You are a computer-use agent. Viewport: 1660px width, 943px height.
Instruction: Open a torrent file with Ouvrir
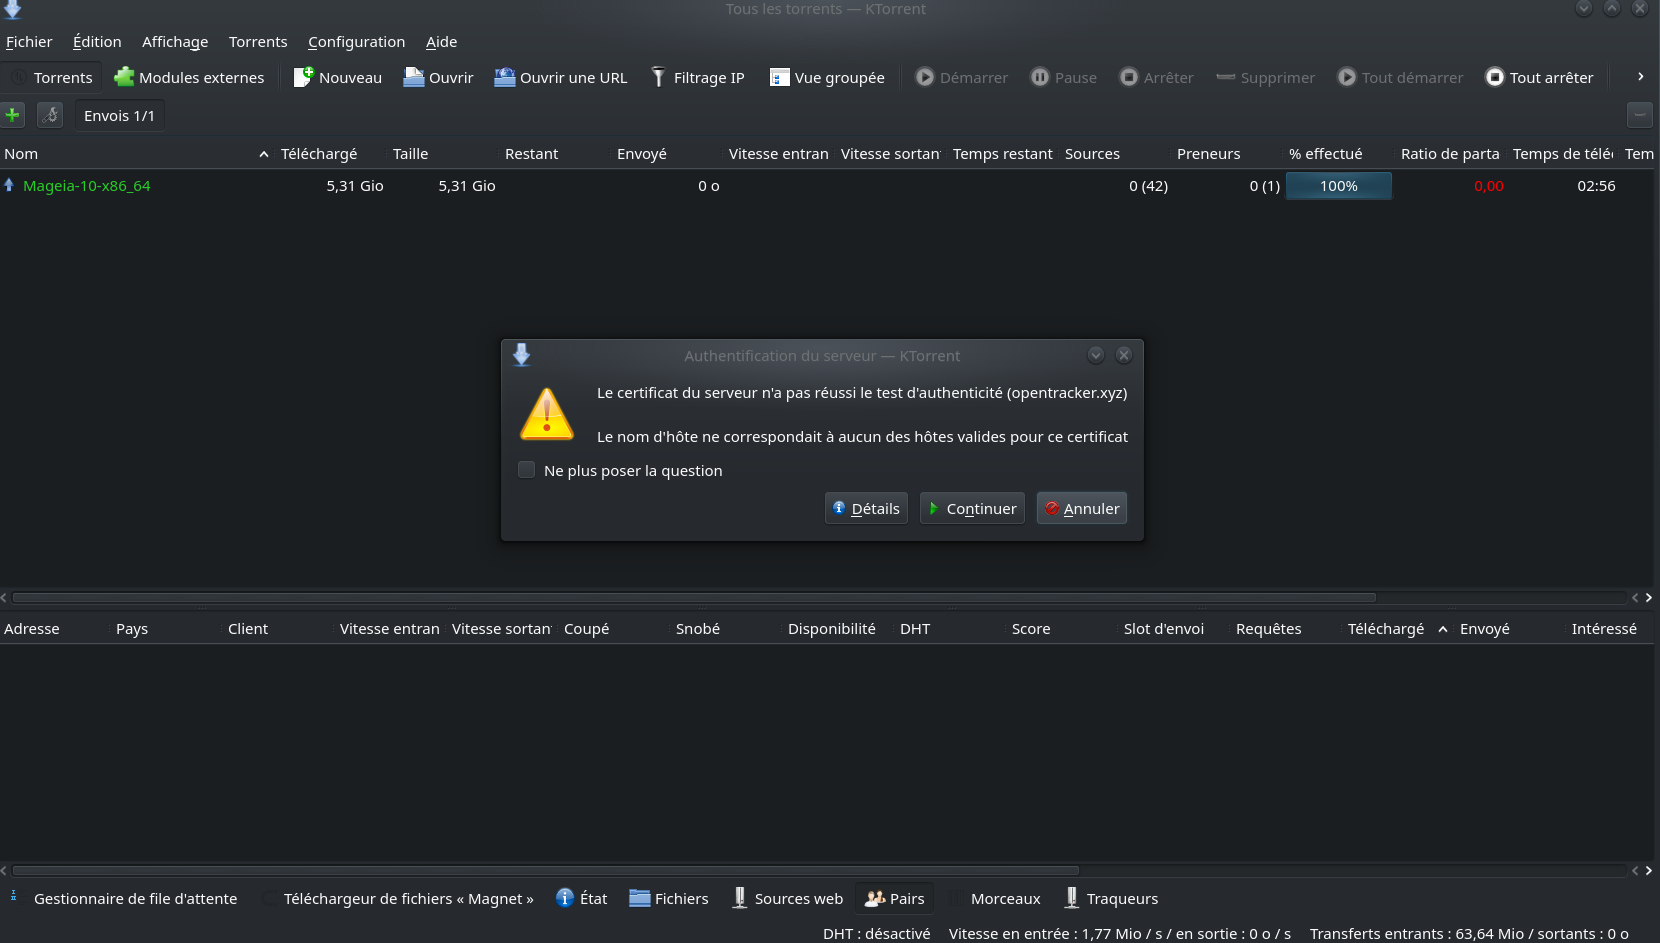(x=438, y=77)
